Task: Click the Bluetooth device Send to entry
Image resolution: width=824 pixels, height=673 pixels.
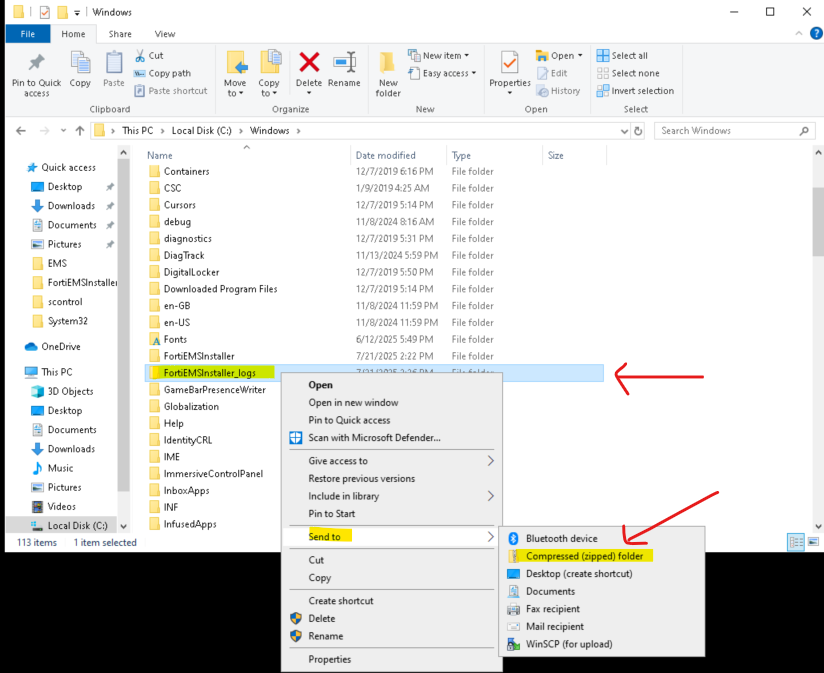Action: pyautogui.click(x=601, y=539)
